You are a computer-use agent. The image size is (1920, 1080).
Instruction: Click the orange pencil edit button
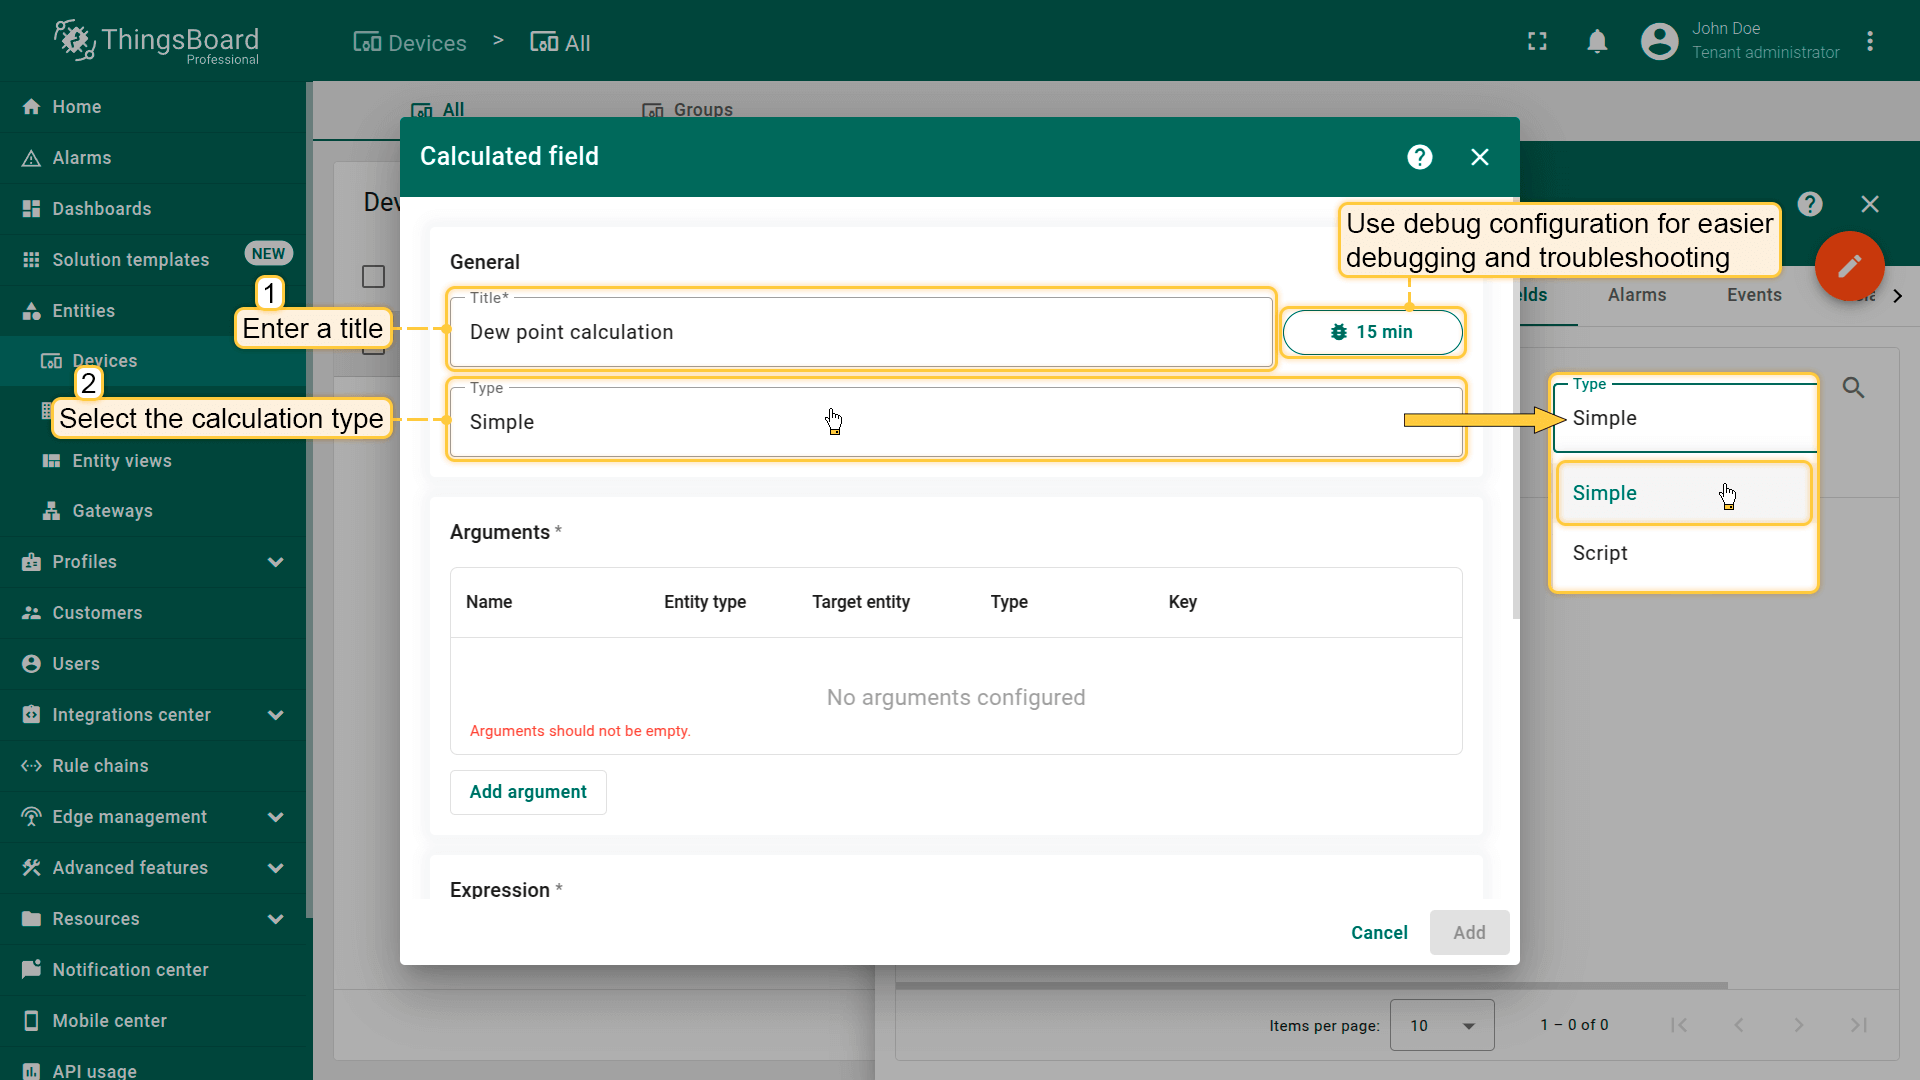1849,266
